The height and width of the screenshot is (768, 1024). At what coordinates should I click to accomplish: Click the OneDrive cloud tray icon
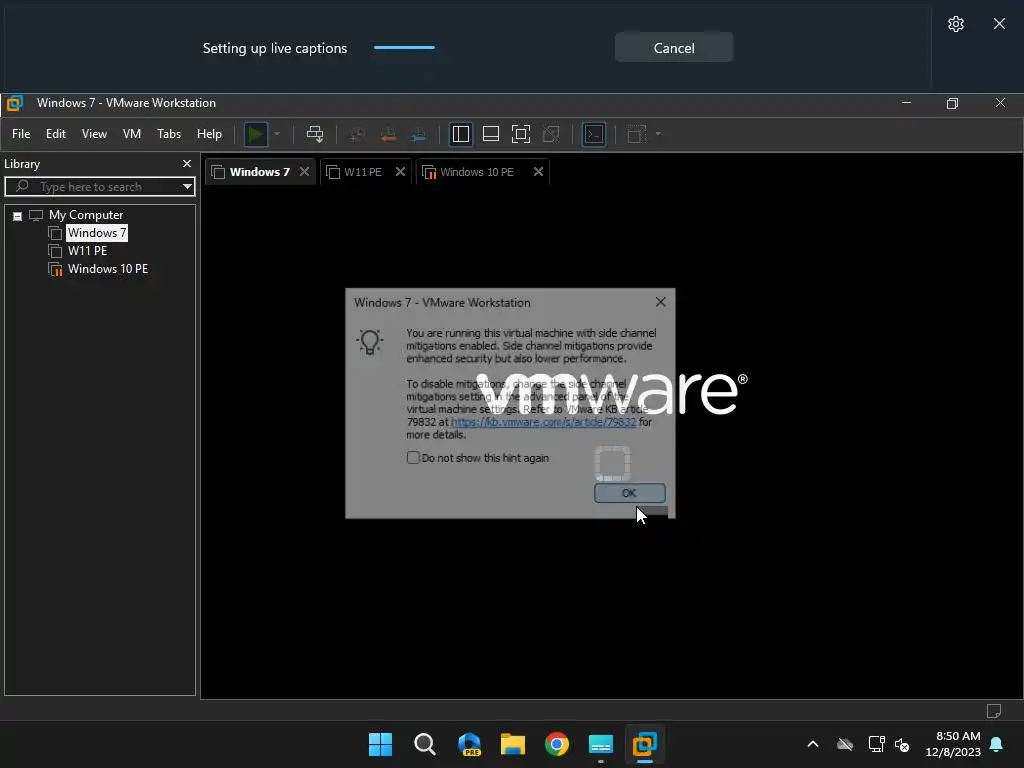tap(845, 744)
